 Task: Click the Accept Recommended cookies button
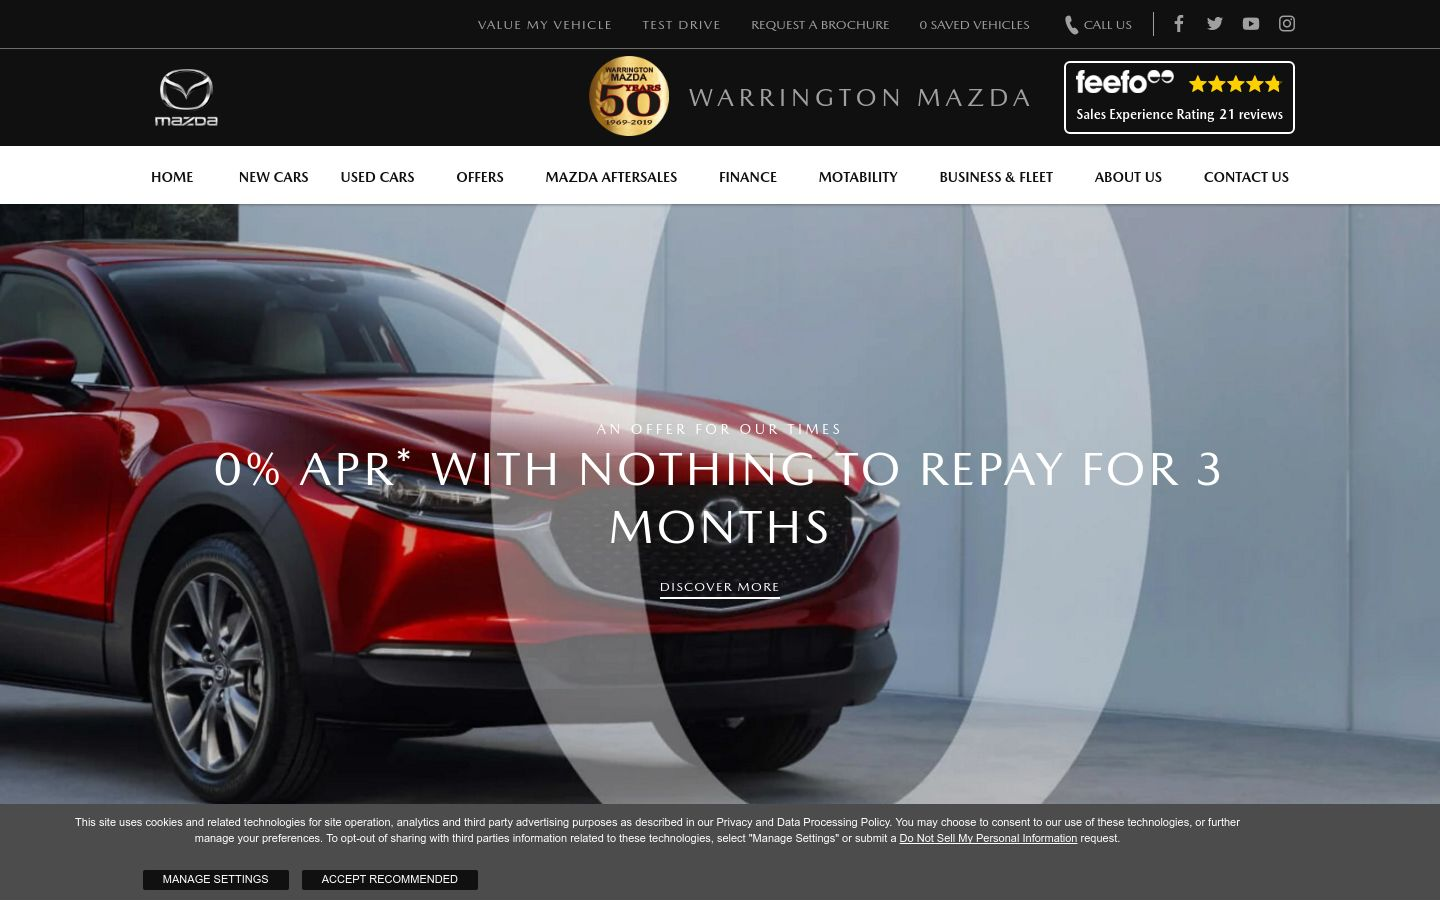pos(390,880)
